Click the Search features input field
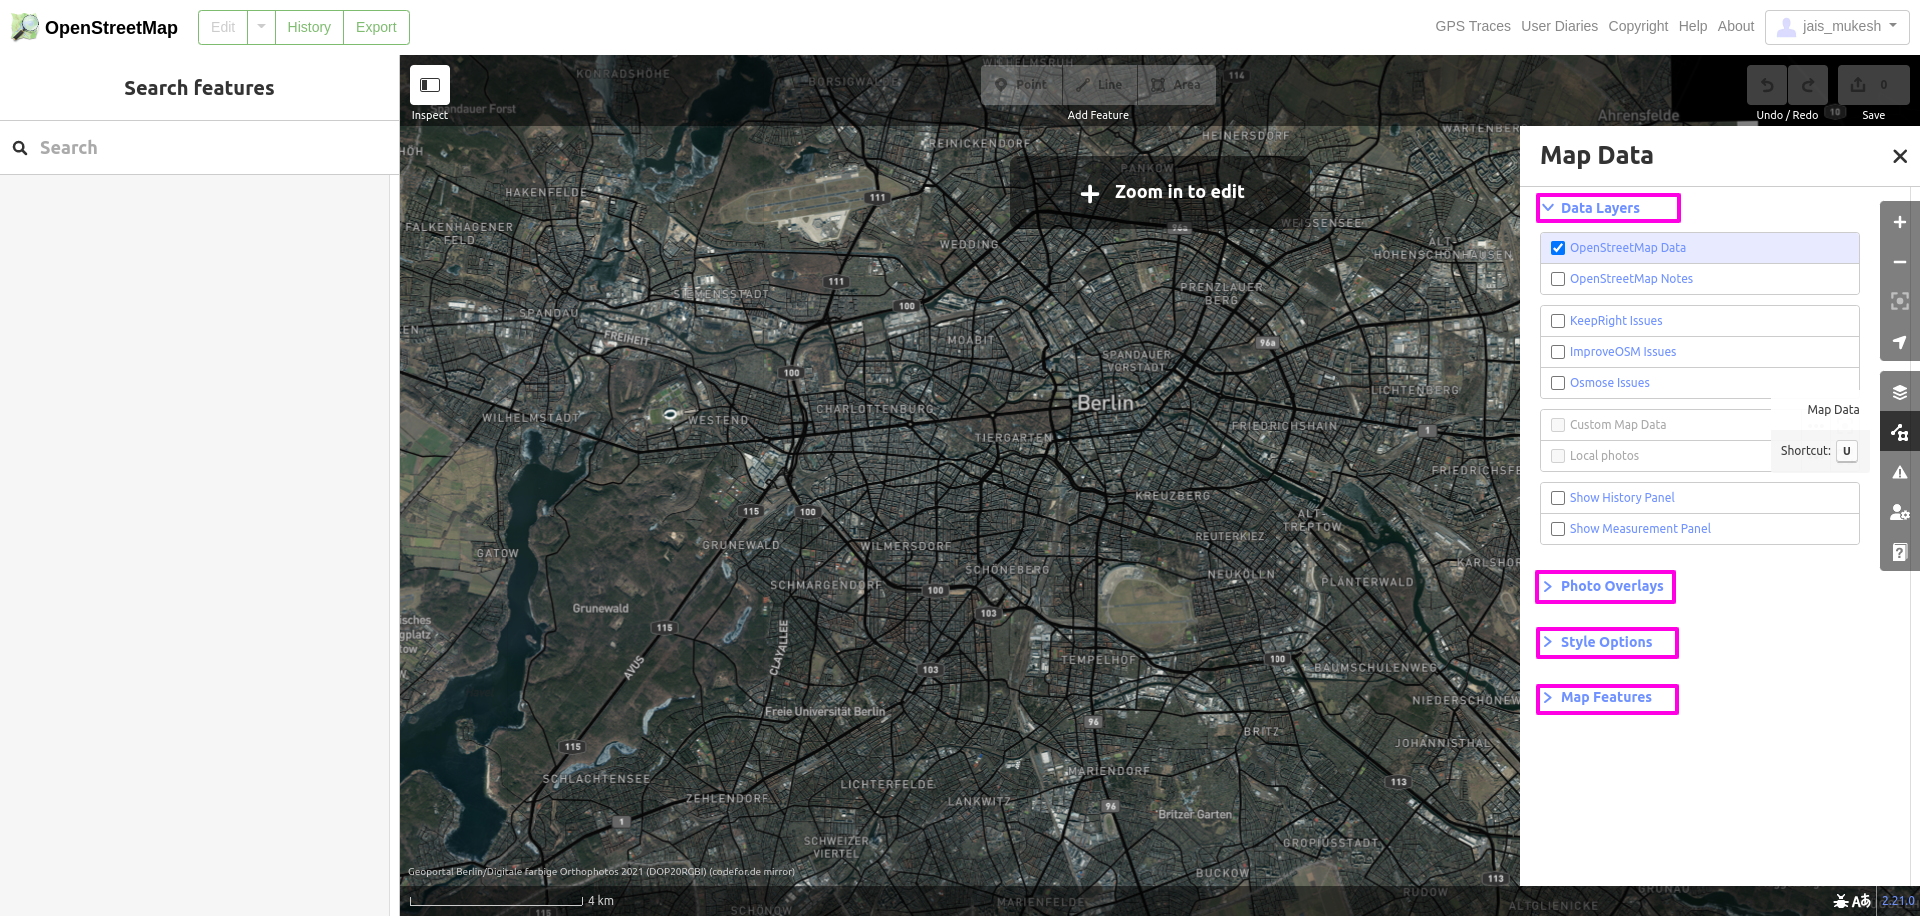This screenshot has height=916, width=1920. 200,148
